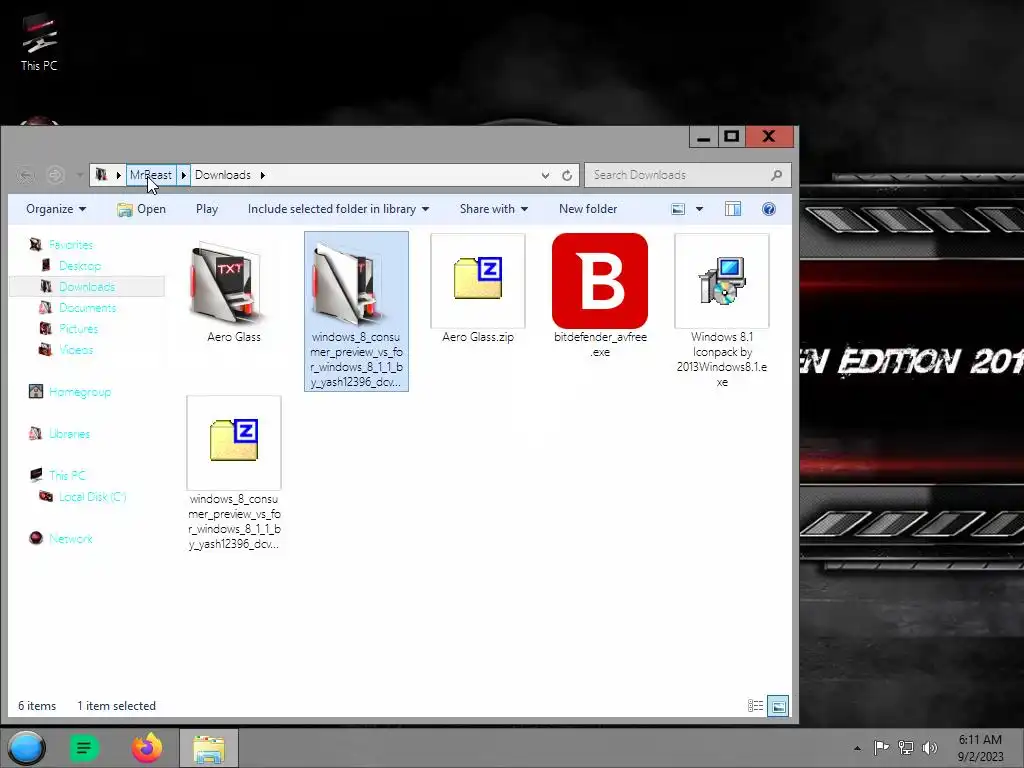
Task: Minimize the Downloads window
Action: pos(703,136)
